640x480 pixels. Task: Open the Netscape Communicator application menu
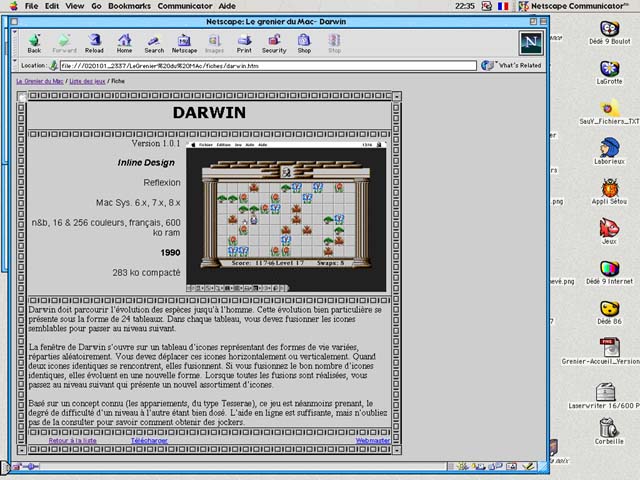(573, 6)
